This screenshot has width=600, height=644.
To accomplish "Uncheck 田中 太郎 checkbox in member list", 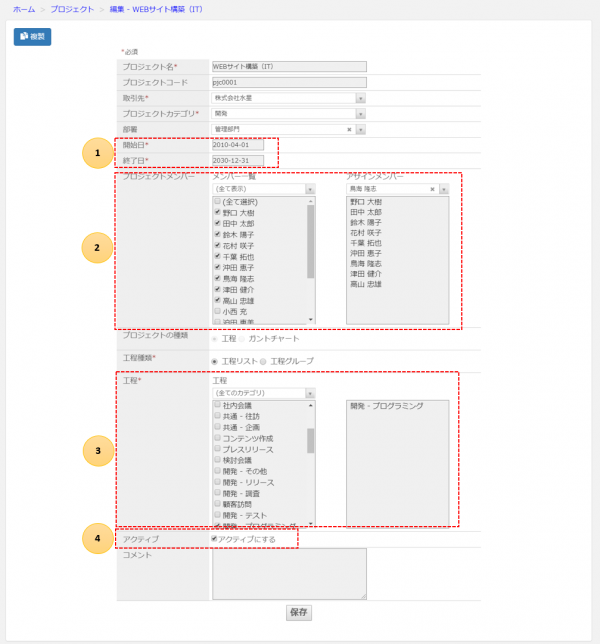I will point(218,223).
